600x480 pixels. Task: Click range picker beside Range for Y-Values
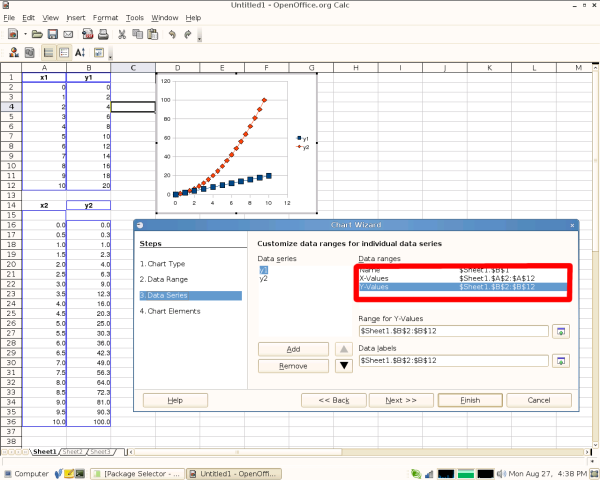(x=561, y=331)
